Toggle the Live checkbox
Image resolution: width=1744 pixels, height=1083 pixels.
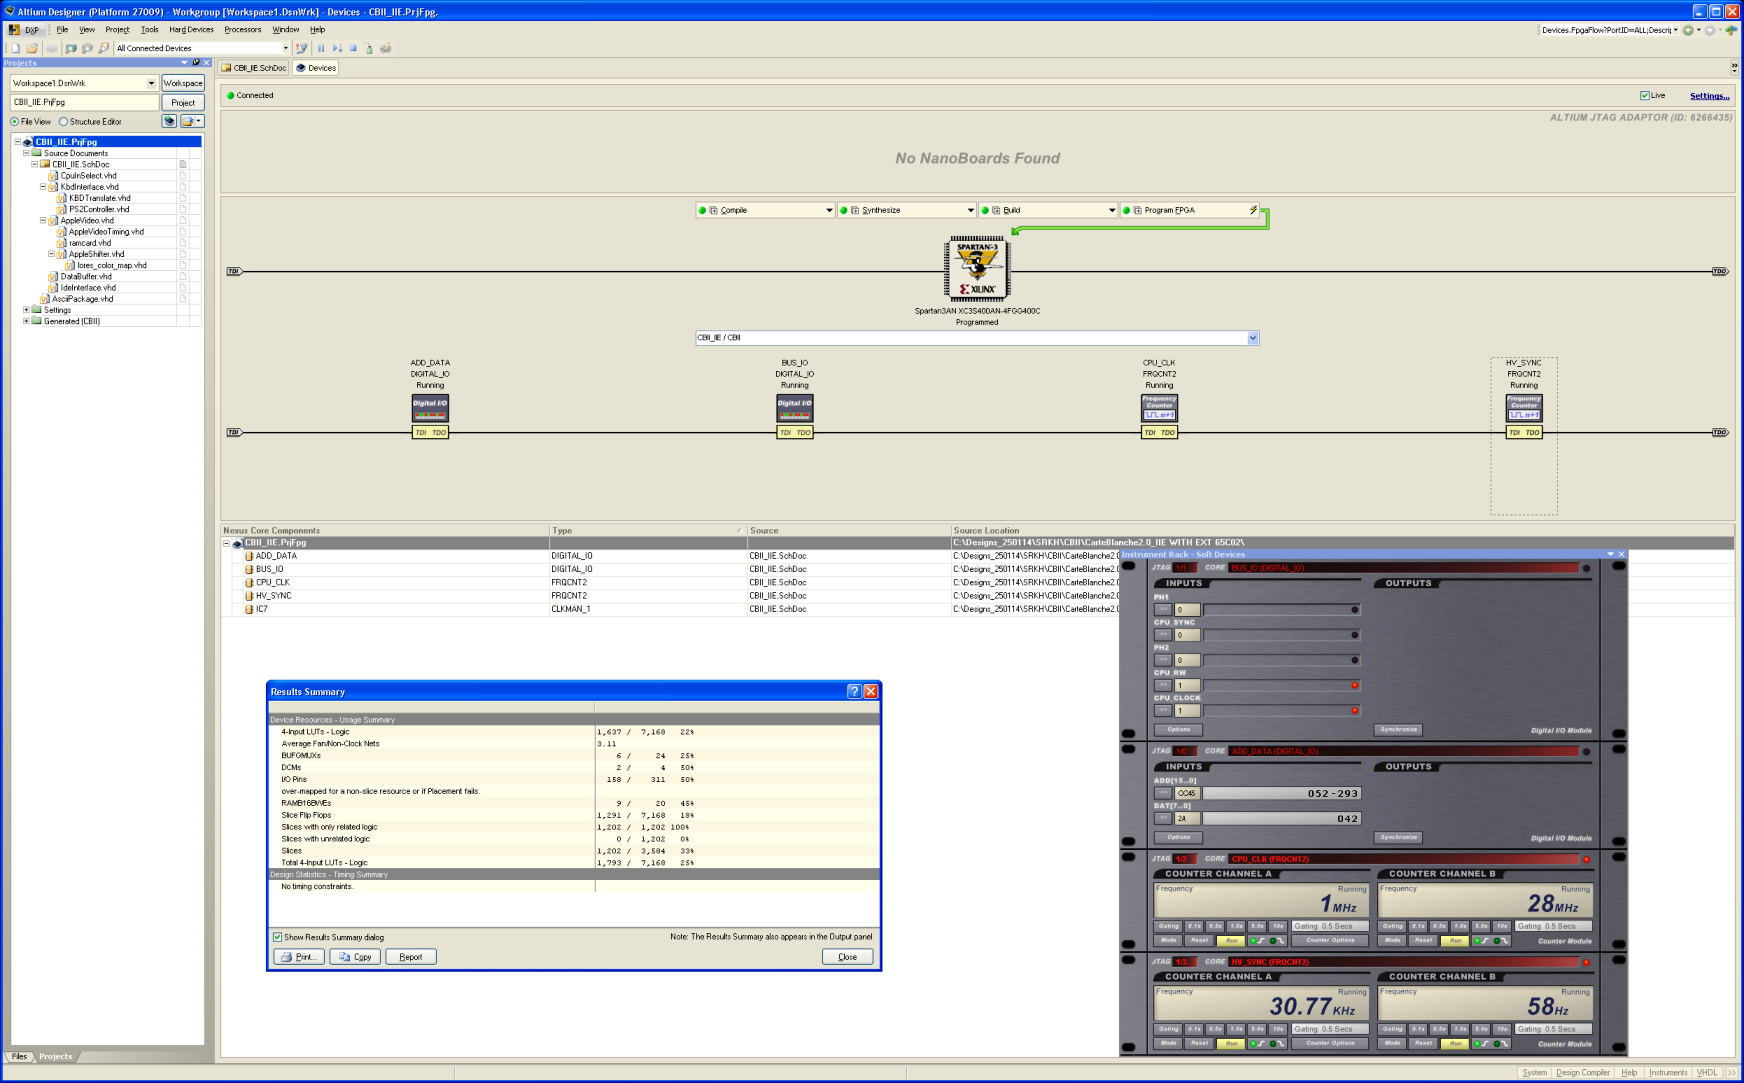(1645, 96)
